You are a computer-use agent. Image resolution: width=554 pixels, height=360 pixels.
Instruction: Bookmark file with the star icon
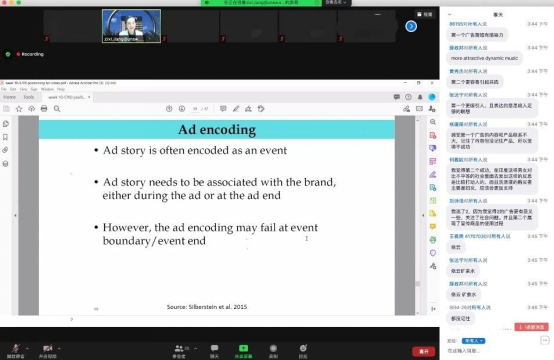point(19,109)
